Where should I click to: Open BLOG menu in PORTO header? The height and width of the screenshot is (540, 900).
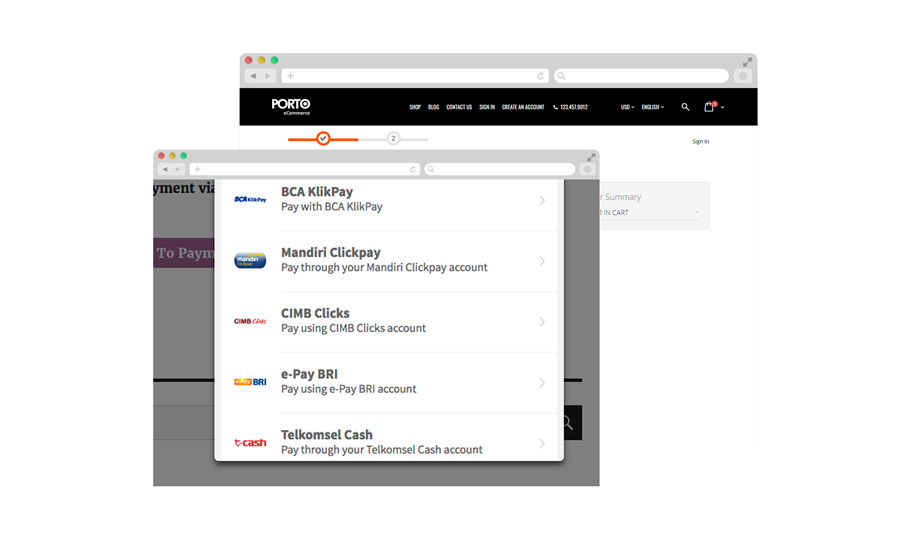click(x=433, y=107)
